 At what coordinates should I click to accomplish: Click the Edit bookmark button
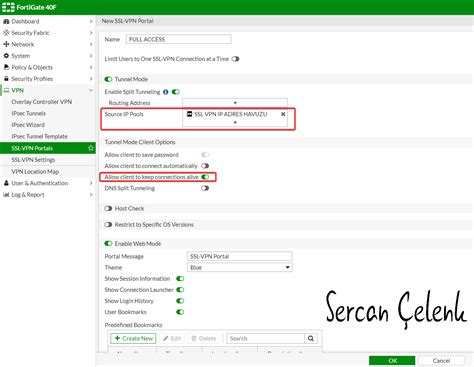pos(172,338)
